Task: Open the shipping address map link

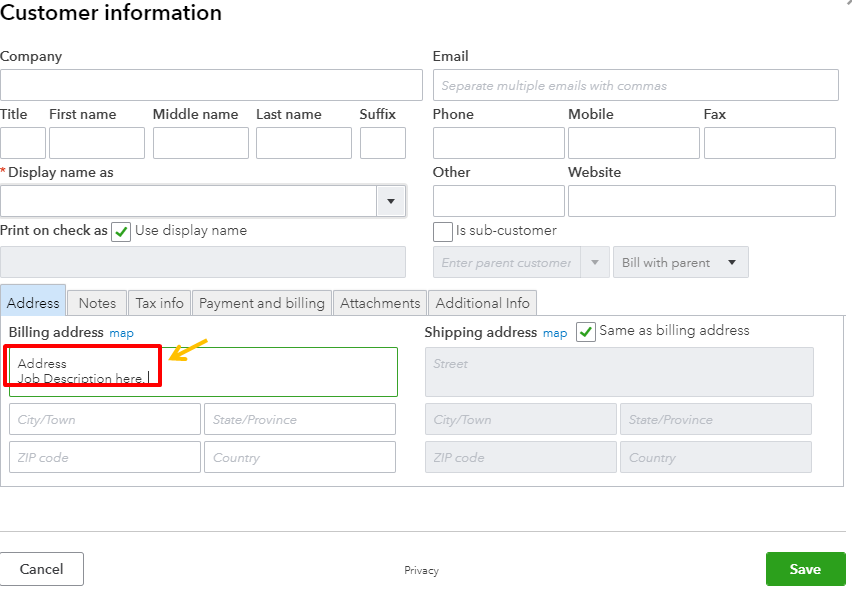Action: (x=555, y=333)
